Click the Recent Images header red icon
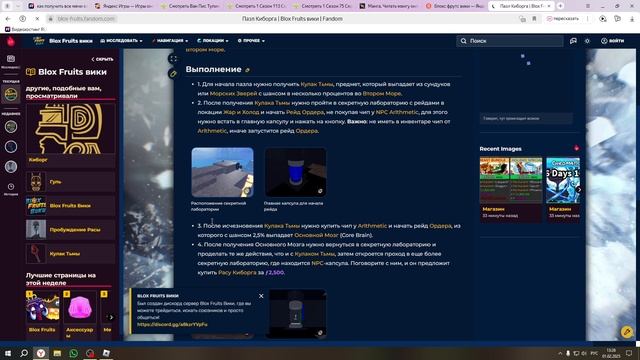 pos(576,148)
